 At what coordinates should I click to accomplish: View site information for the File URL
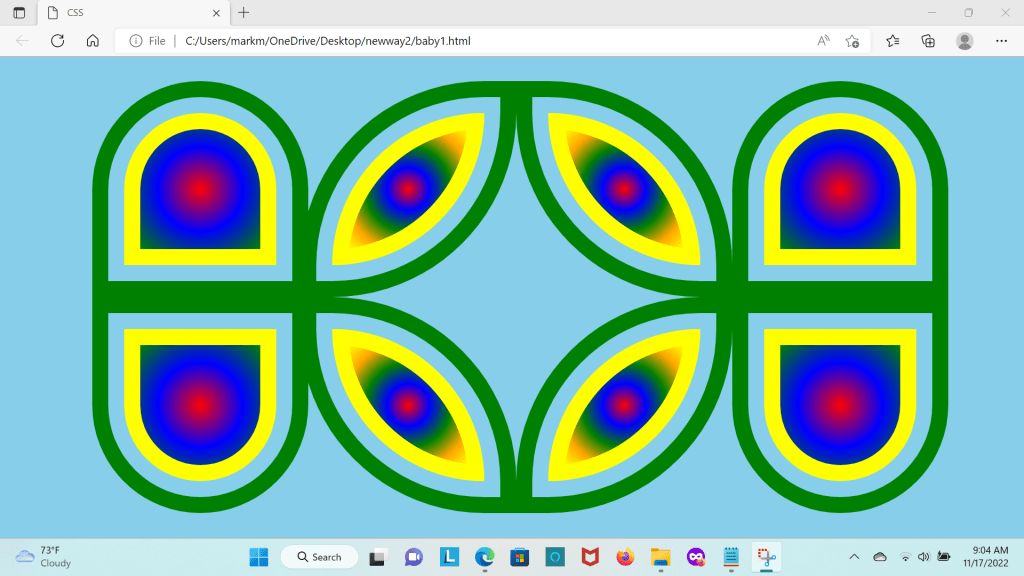point(136,41)
